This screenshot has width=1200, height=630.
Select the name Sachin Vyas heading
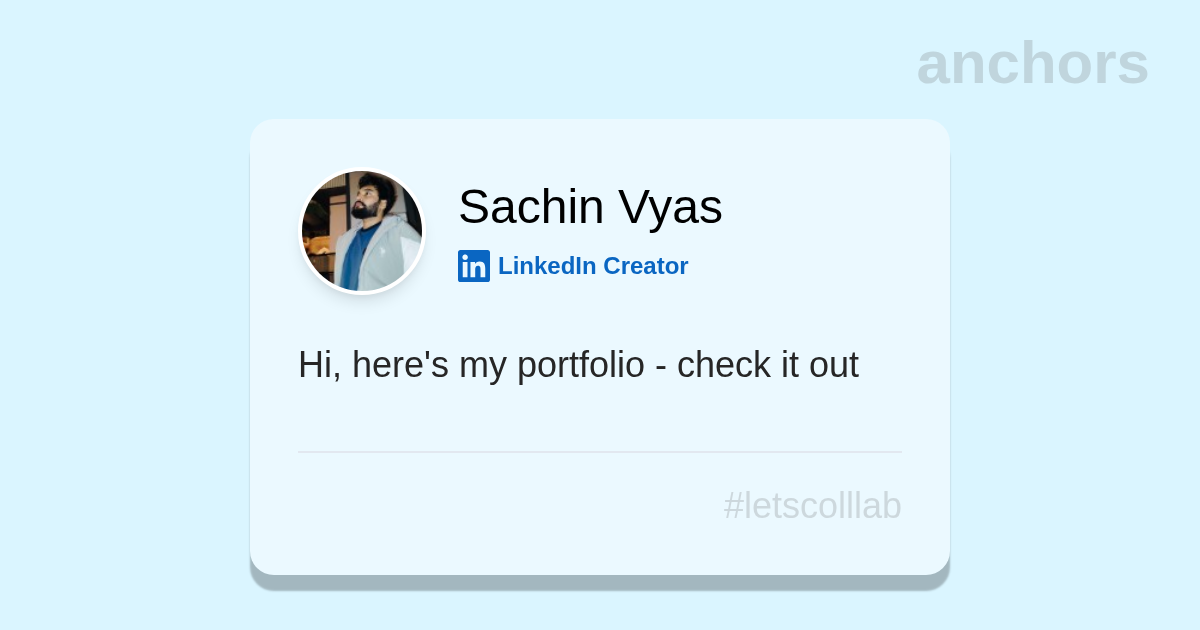pos(590,207)
